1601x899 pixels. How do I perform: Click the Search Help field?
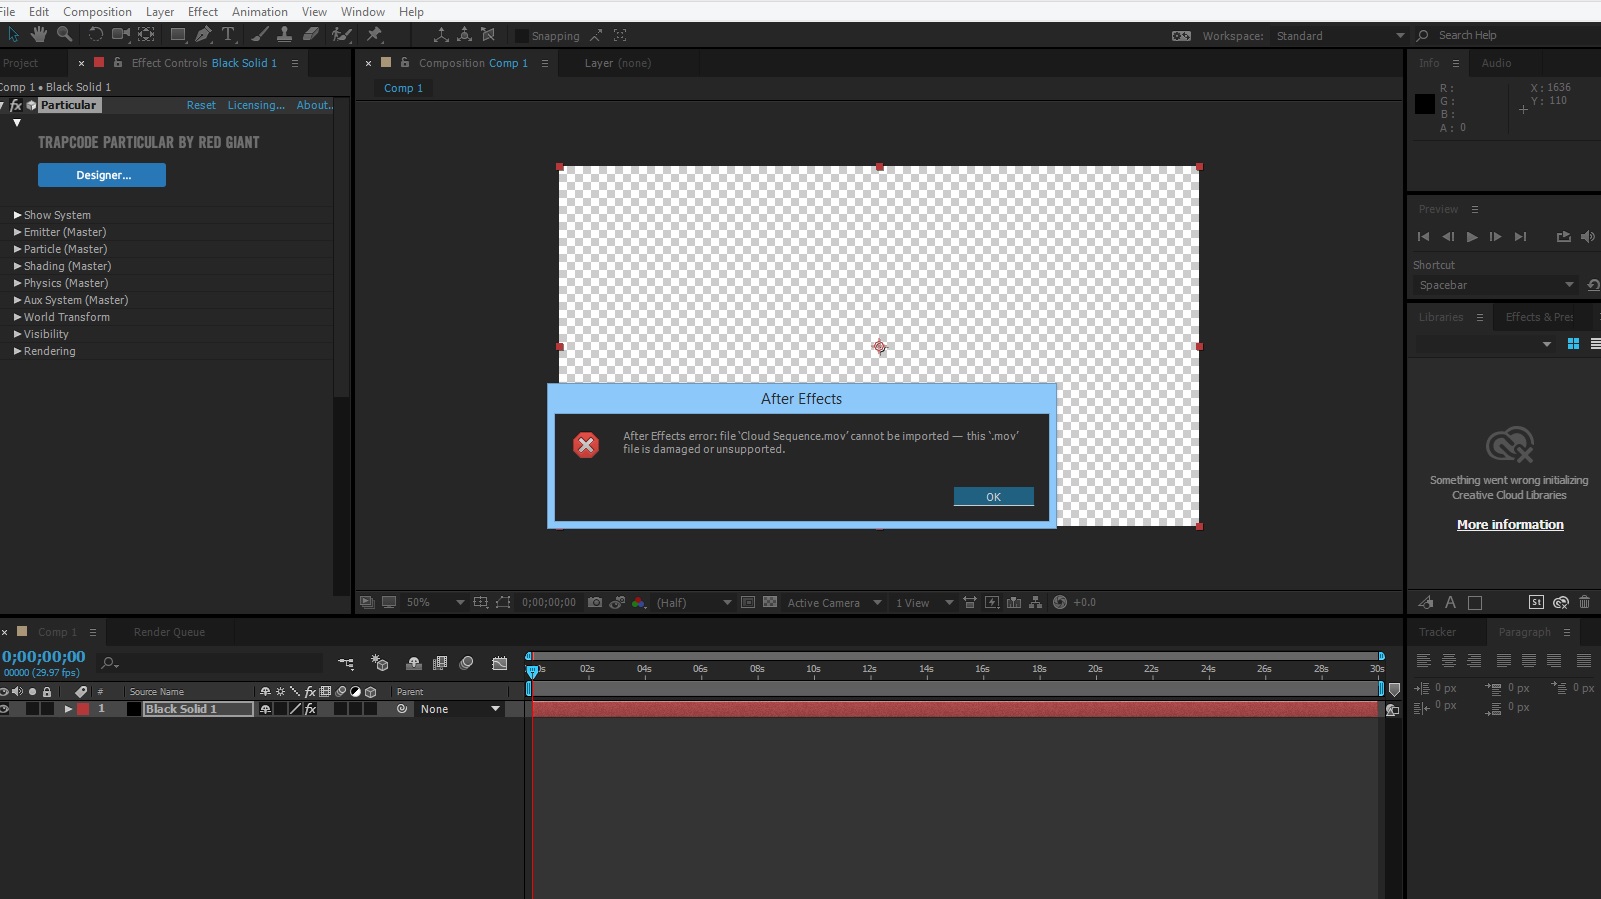(x=1507, y=36)
